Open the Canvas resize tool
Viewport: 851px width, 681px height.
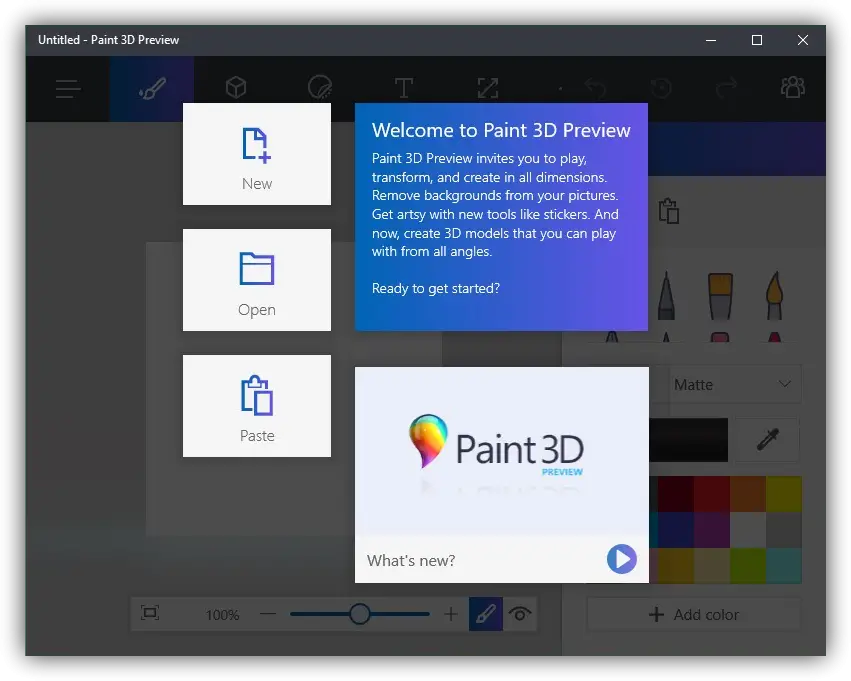pos(487,89)
